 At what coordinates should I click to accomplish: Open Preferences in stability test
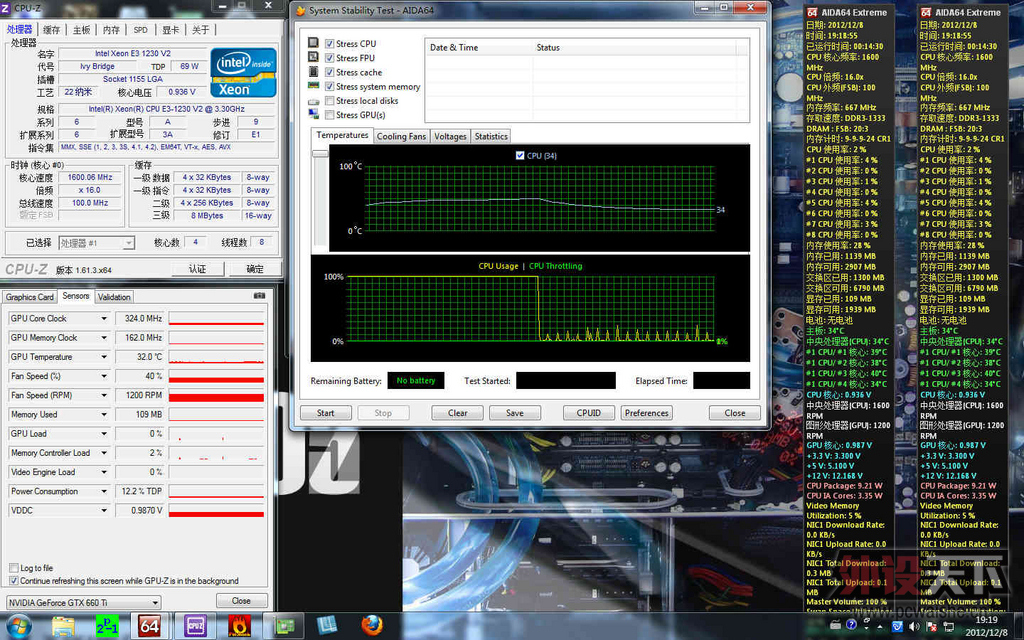[x=646, y=413]
